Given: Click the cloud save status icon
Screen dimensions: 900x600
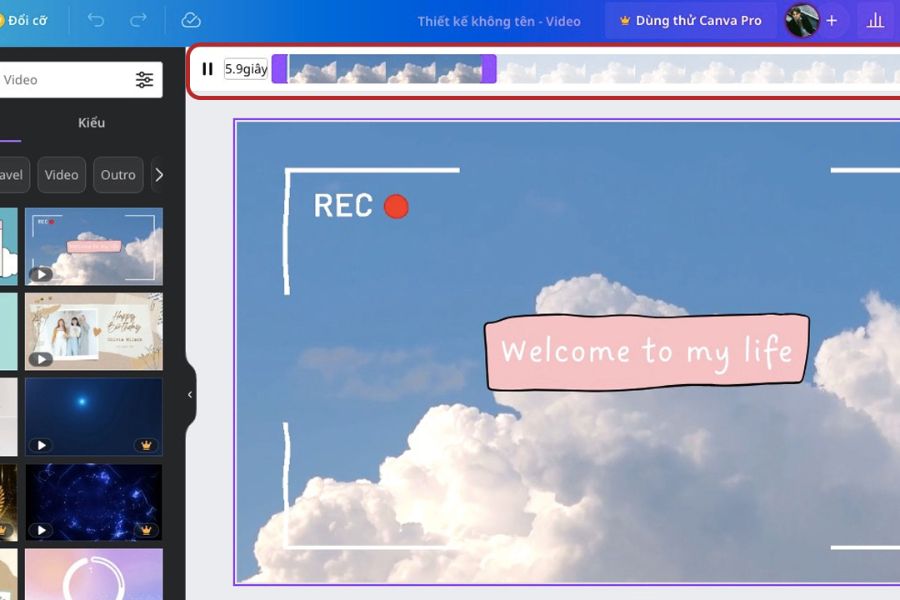Looking at the screenshot, I should [x=191, y=21].
